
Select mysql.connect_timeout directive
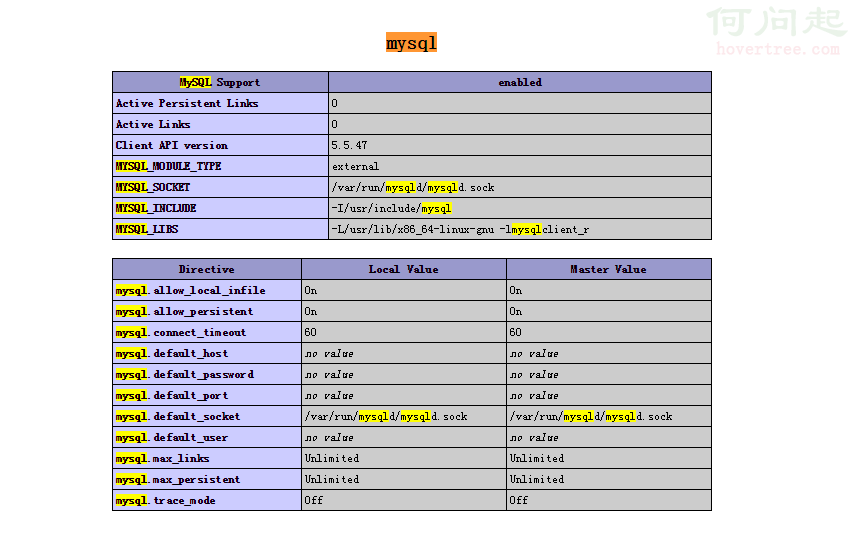181,332
